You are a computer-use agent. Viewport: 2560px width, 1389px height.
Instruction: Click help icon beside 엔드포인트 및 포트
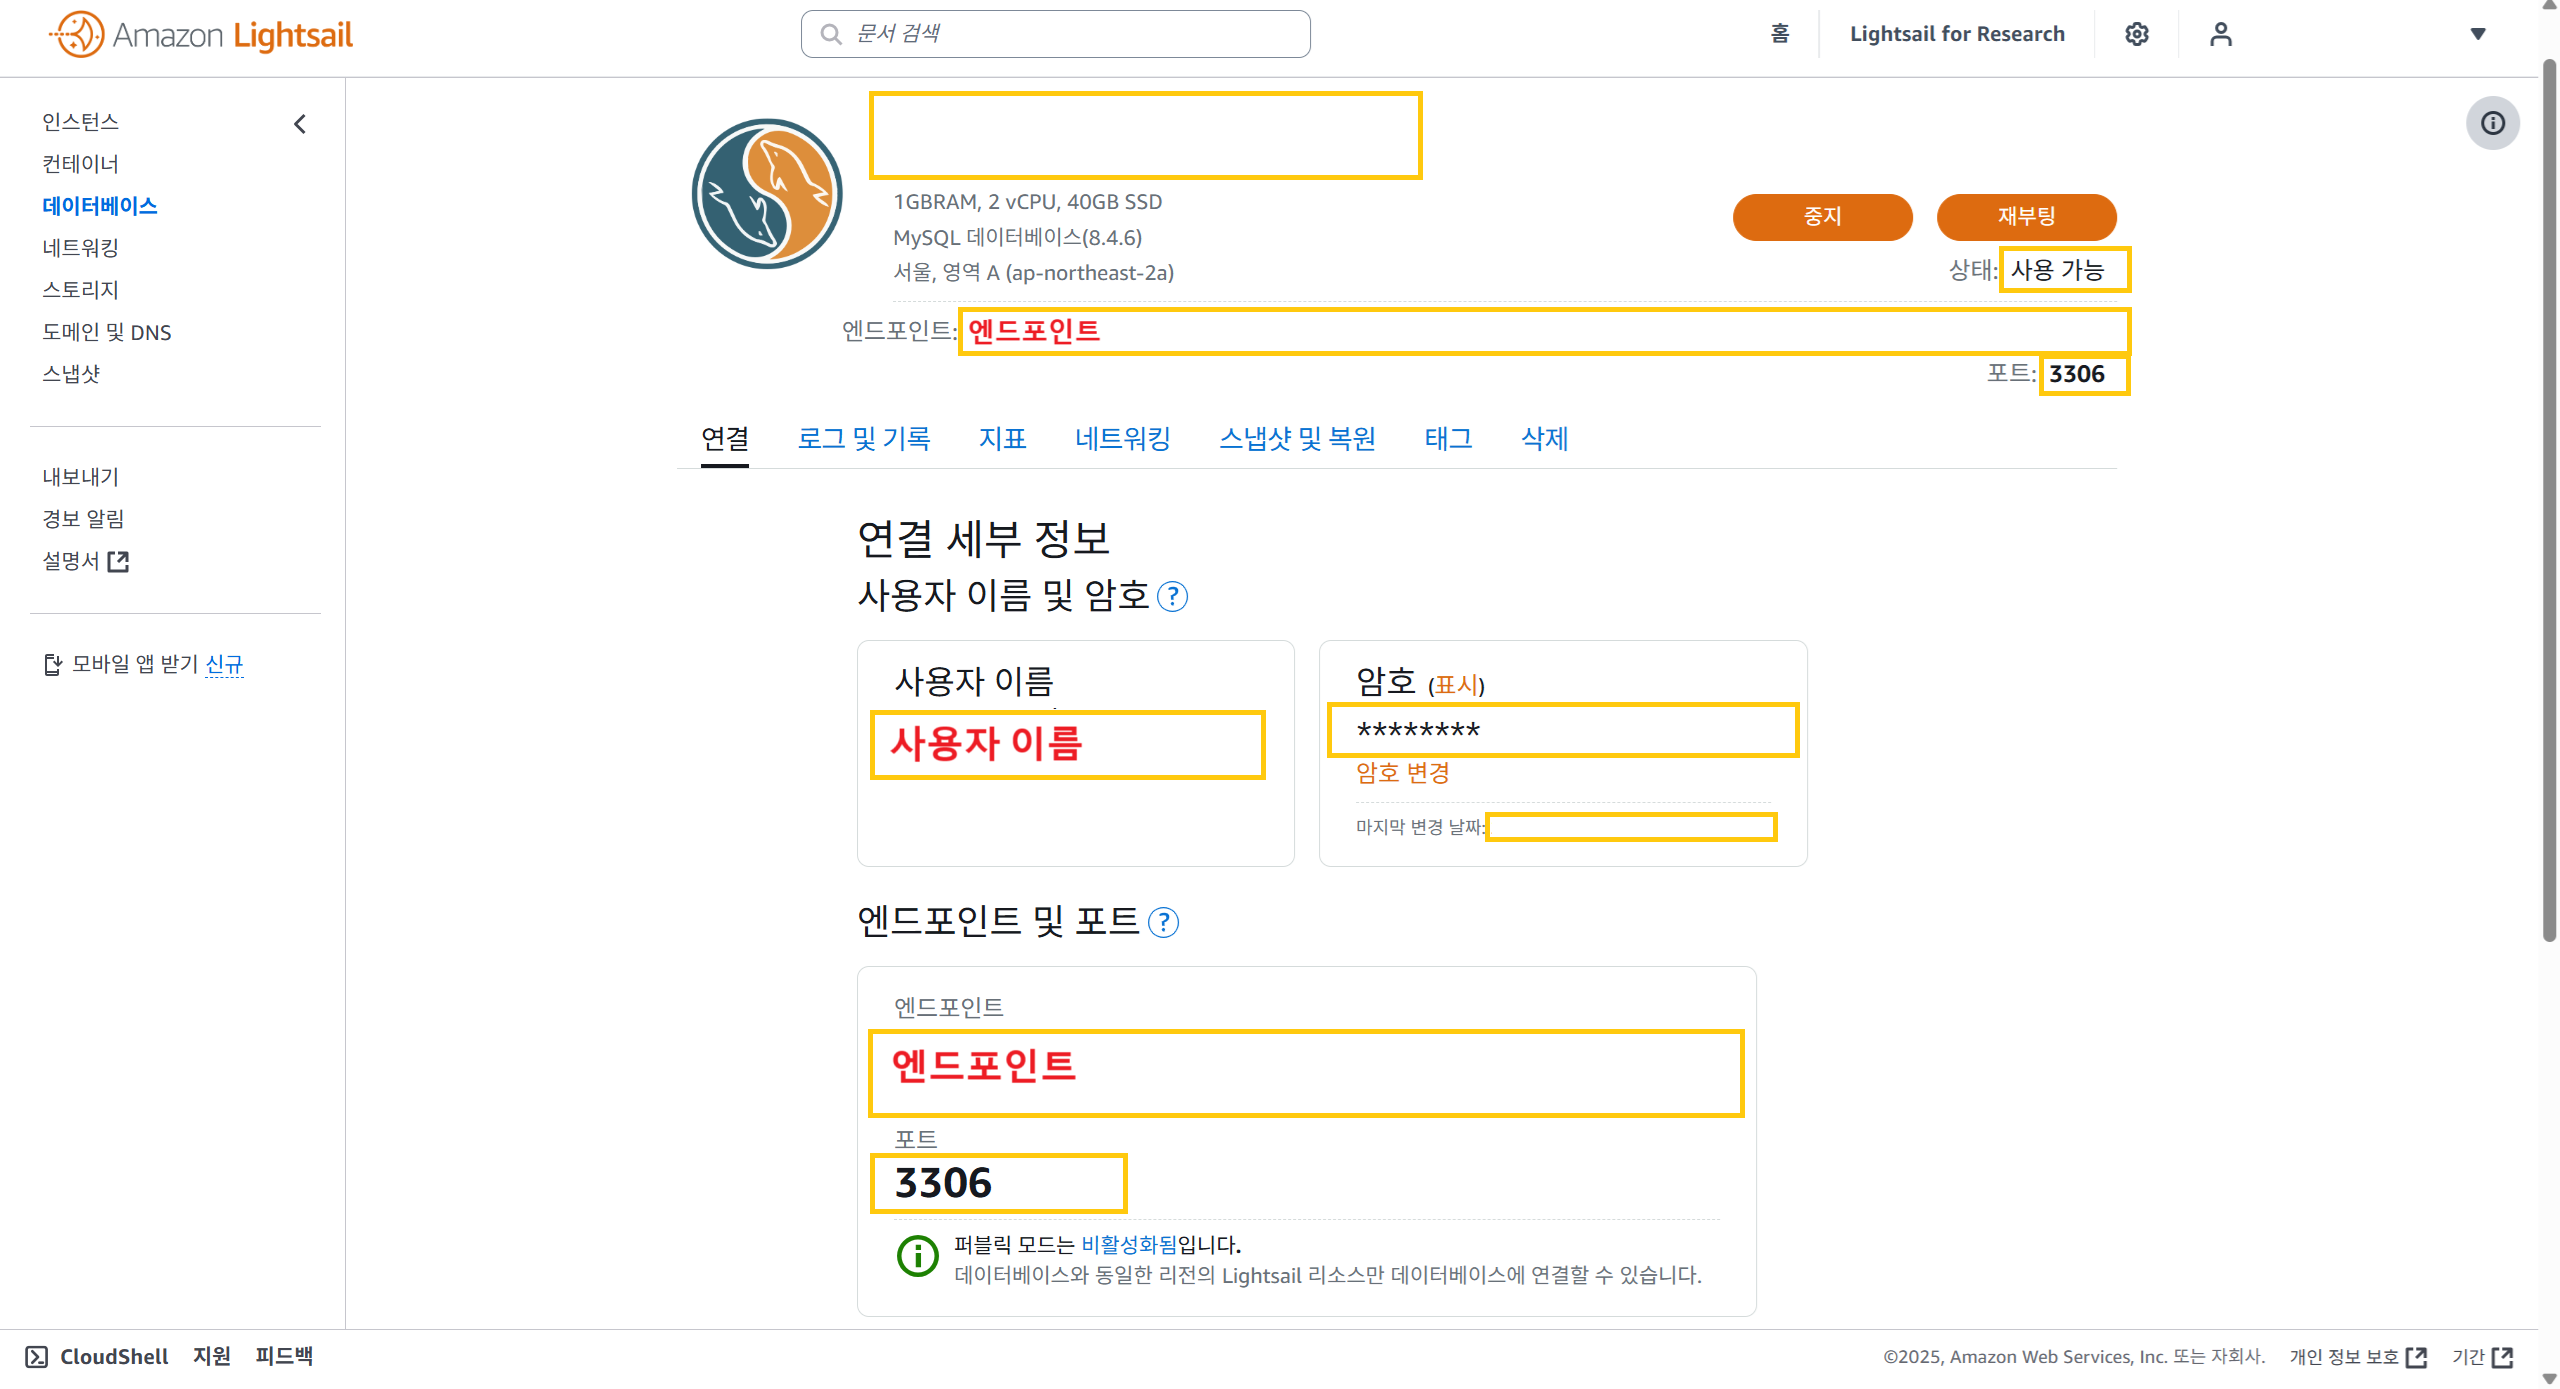(x=1163, y=922)
